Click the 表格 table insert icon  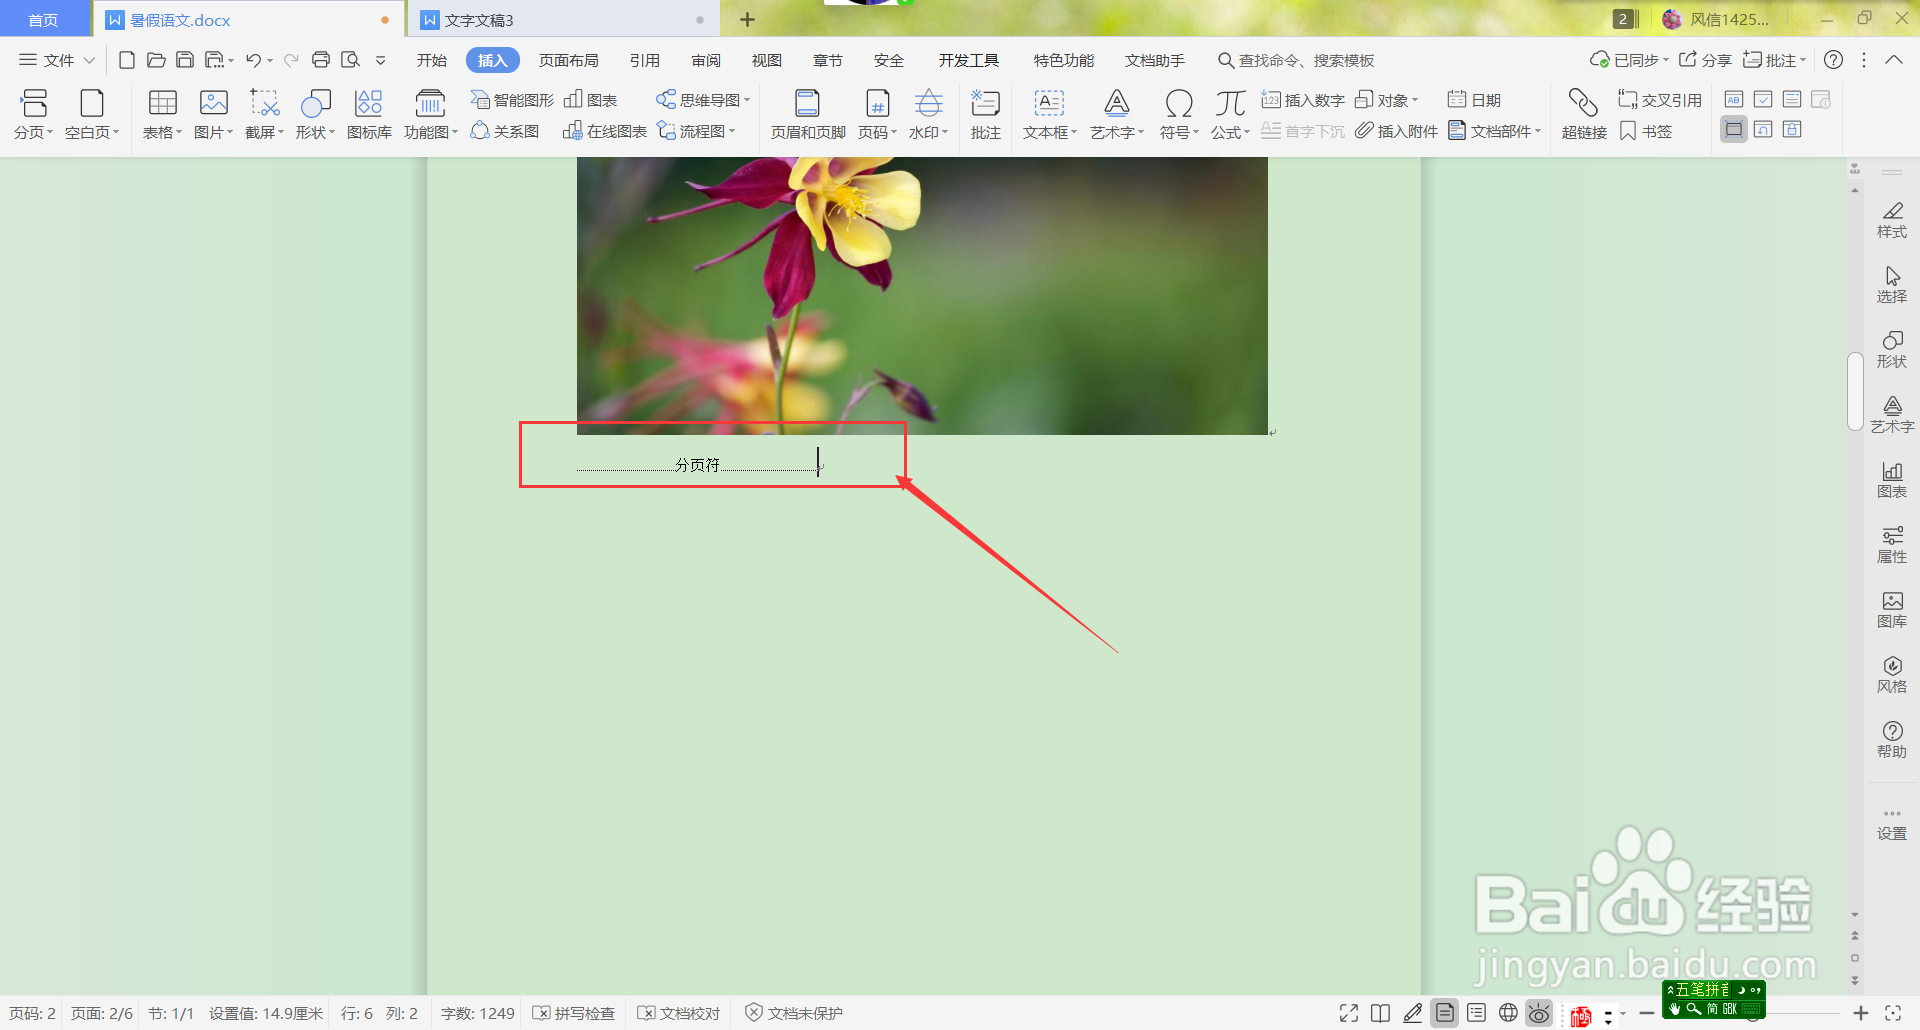(x=162, y=103)
